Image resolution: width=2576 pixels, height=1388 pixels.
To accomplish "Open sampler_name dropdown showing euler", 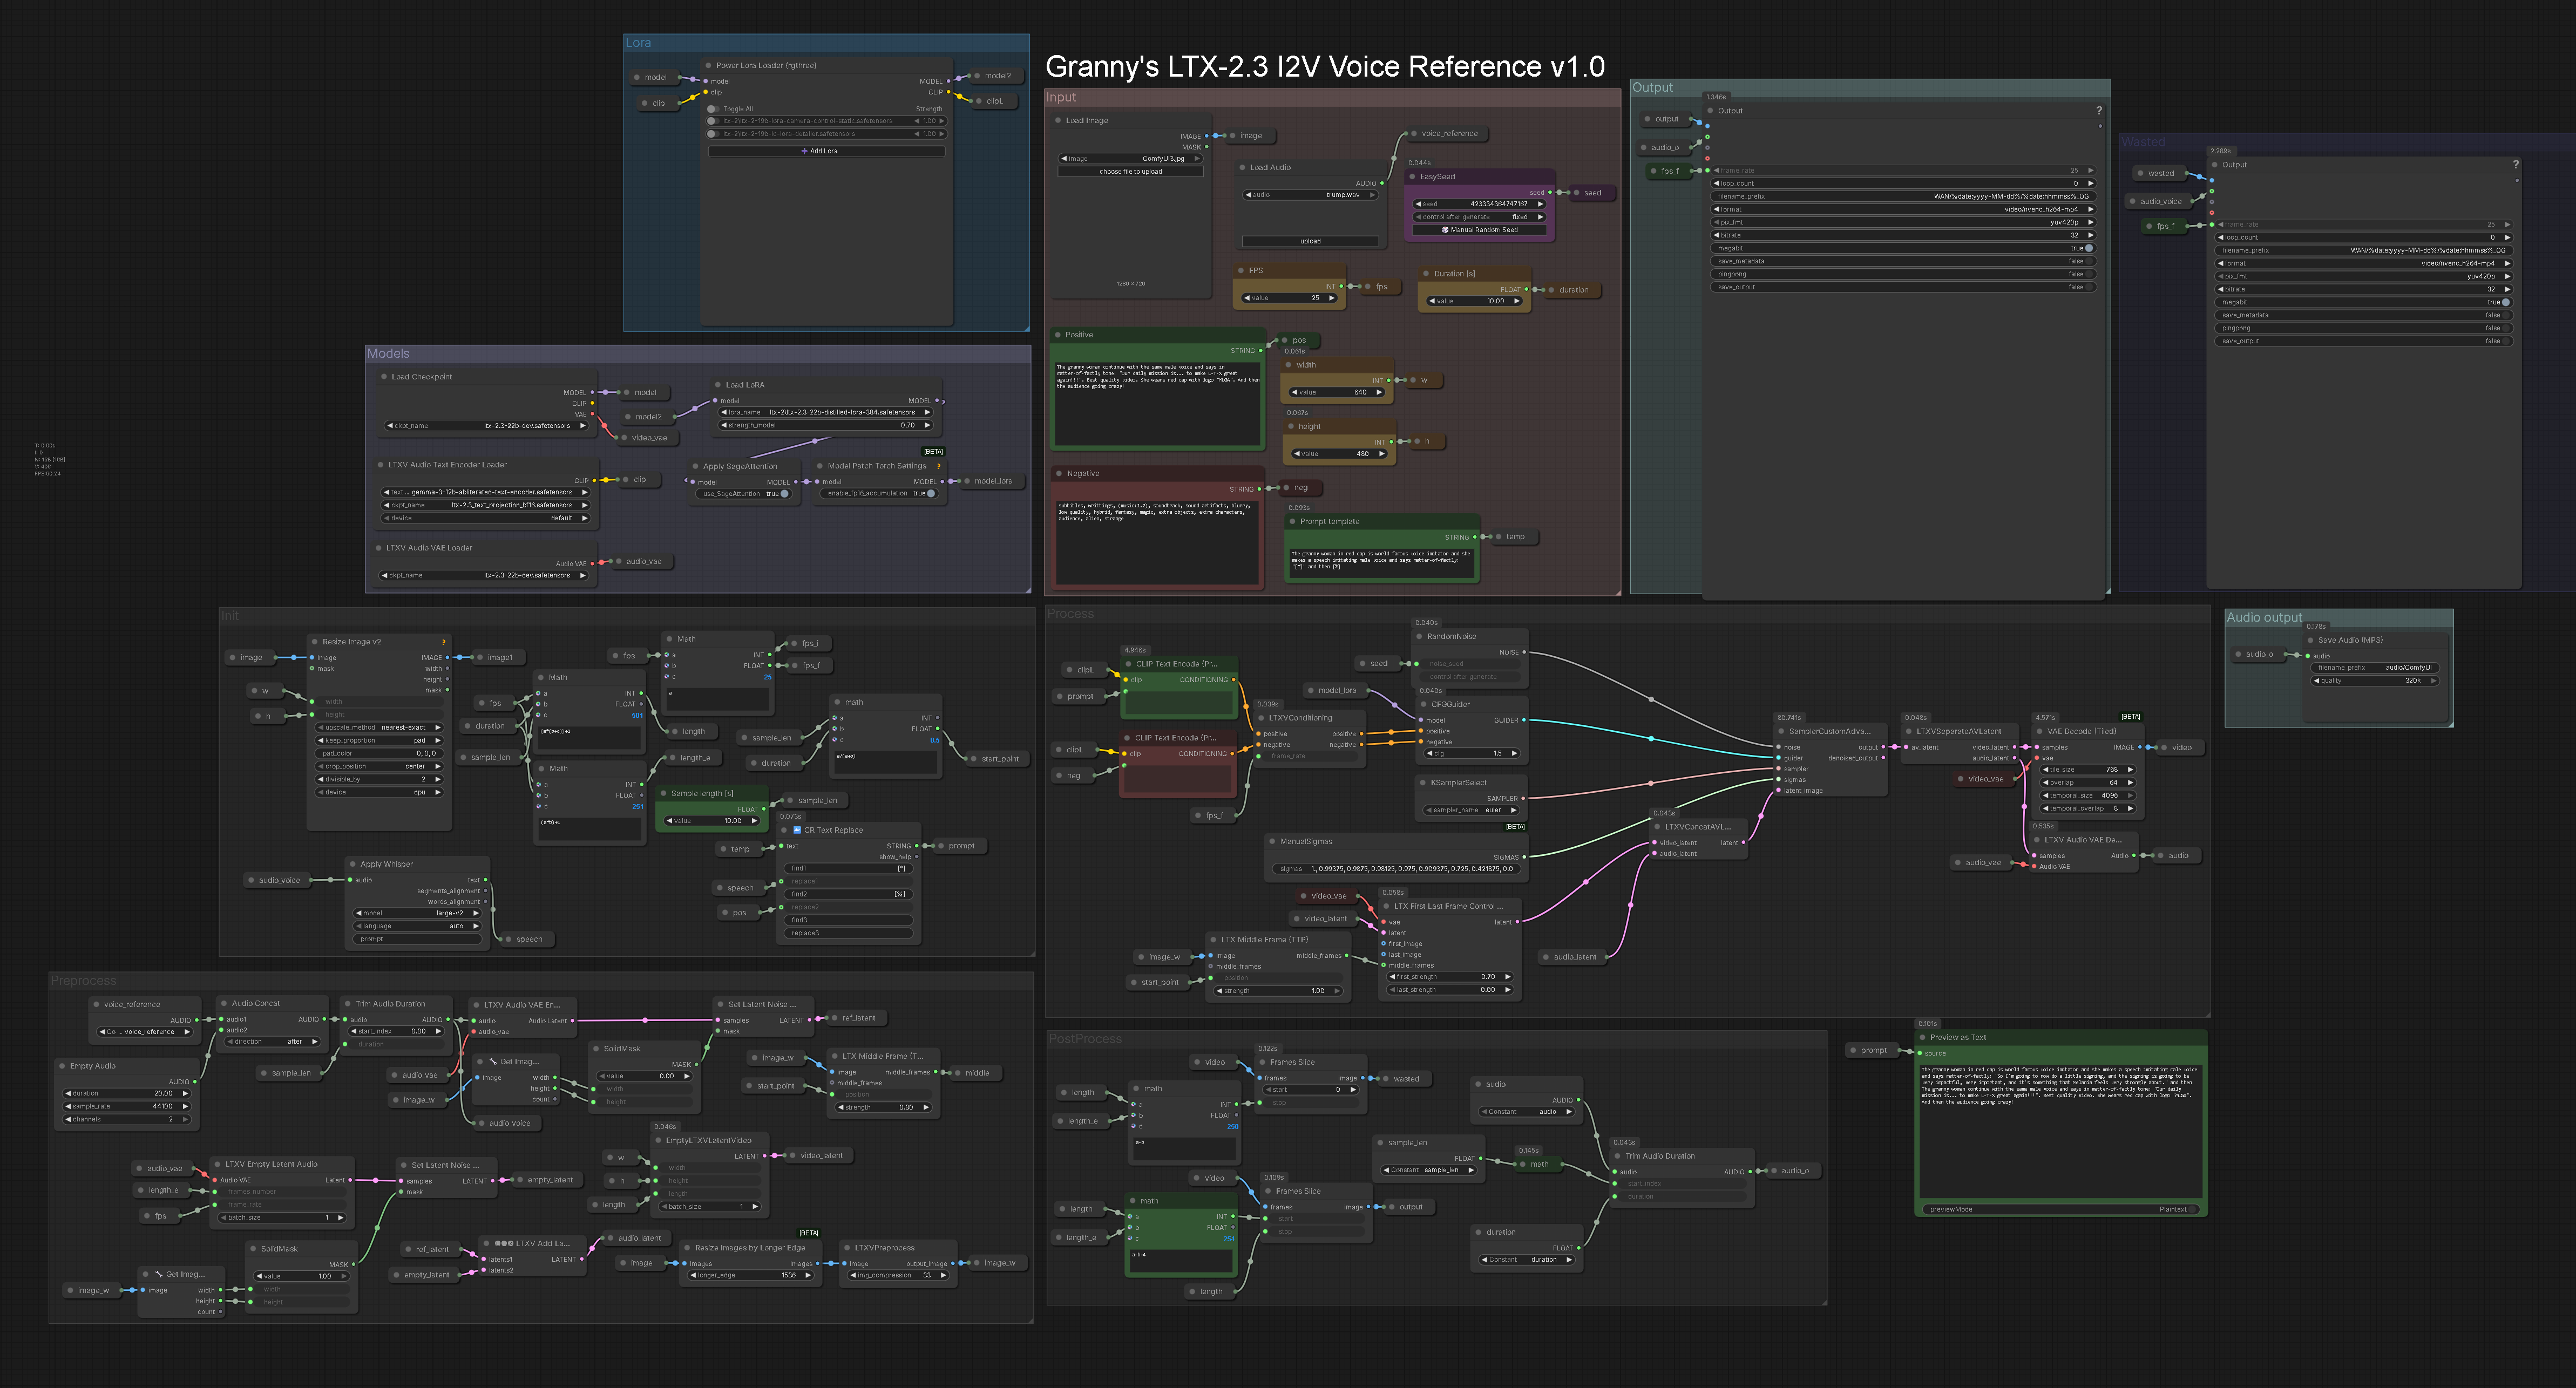I will [x=1471, y=810].
